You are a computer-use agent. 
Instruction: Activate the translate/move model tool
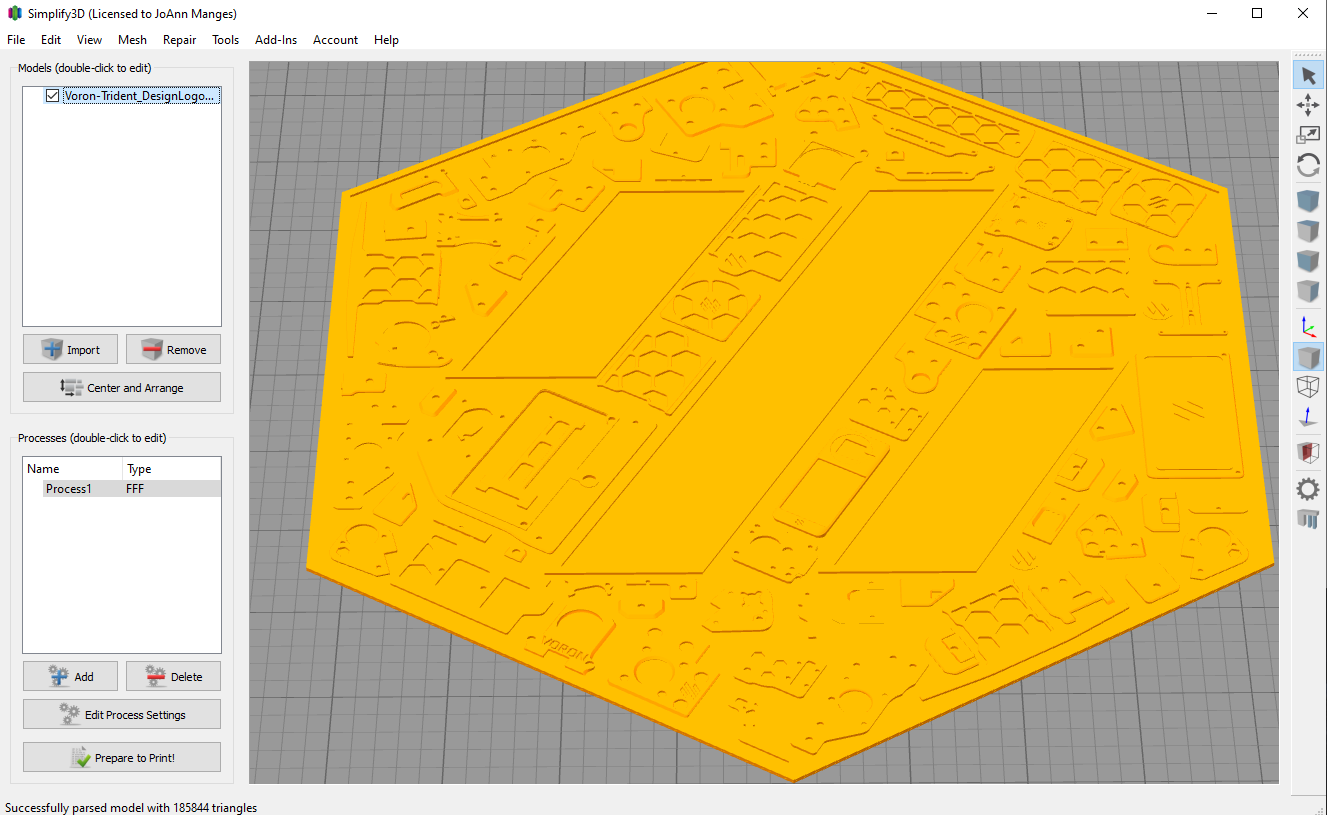pyautogui.click(x=1308, y=104)
